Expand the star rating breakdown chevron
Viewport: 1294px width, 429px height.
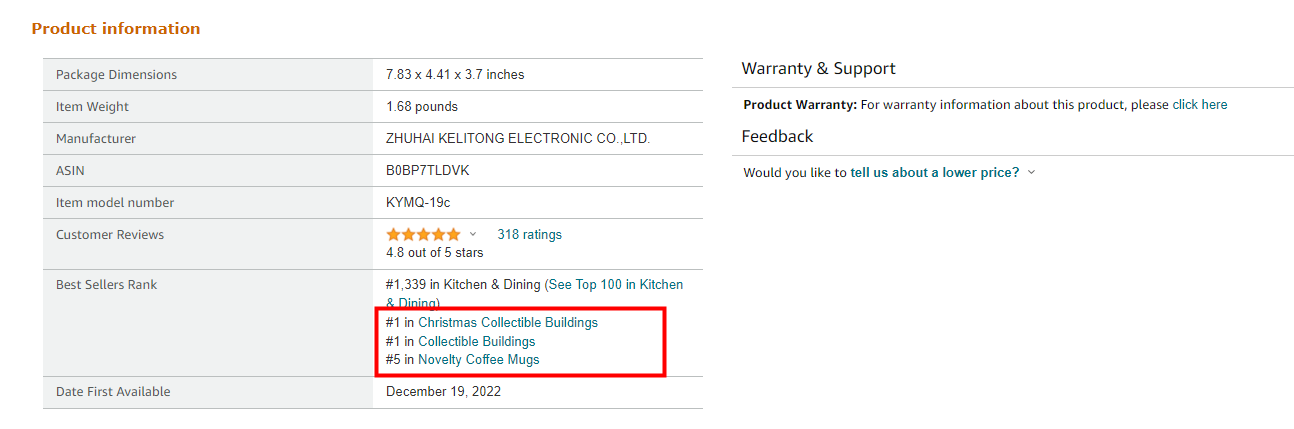(x=473, y=234)
